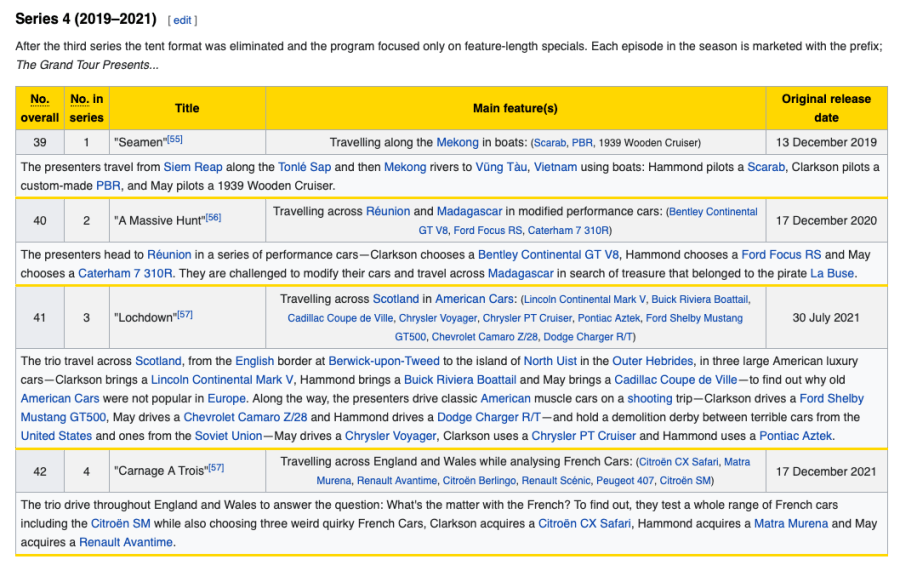Image resolution: width=900 pixels, height=565 pixels.
Task: Follow the United States link
Action: pos(56,436)
